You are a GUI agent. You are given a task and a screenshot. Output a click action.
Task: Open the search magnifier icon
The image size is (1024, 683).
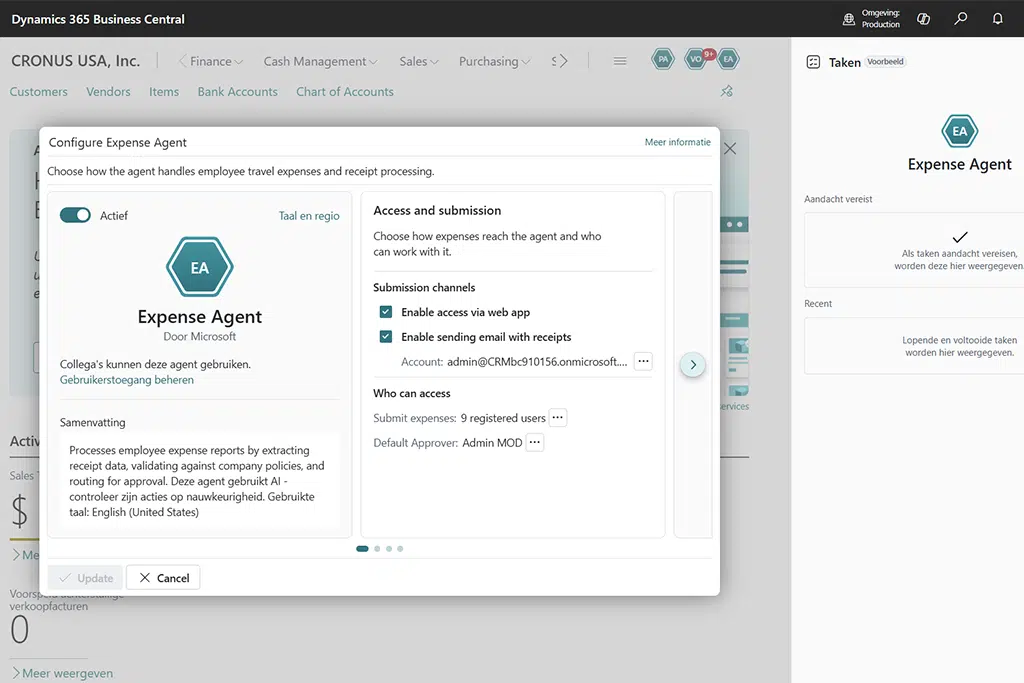[961, 19]
